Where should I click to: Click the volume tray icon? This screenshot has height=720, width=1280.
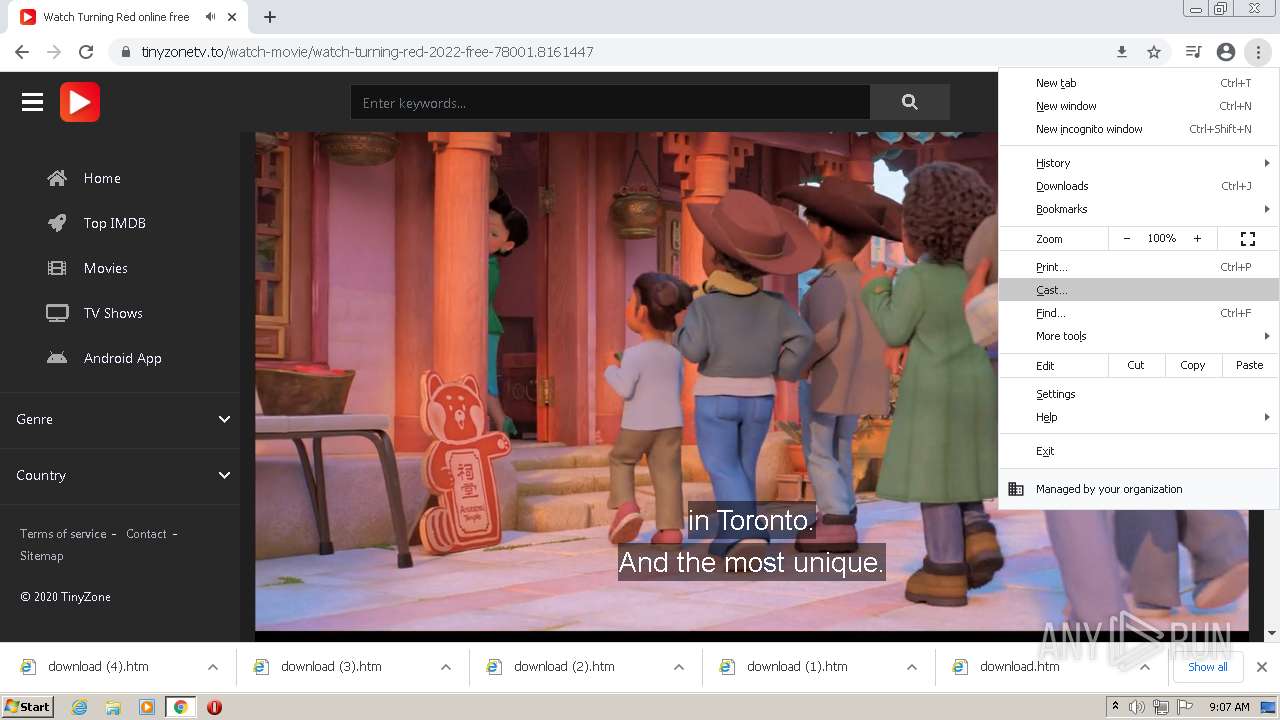(x=1137, y=707)
